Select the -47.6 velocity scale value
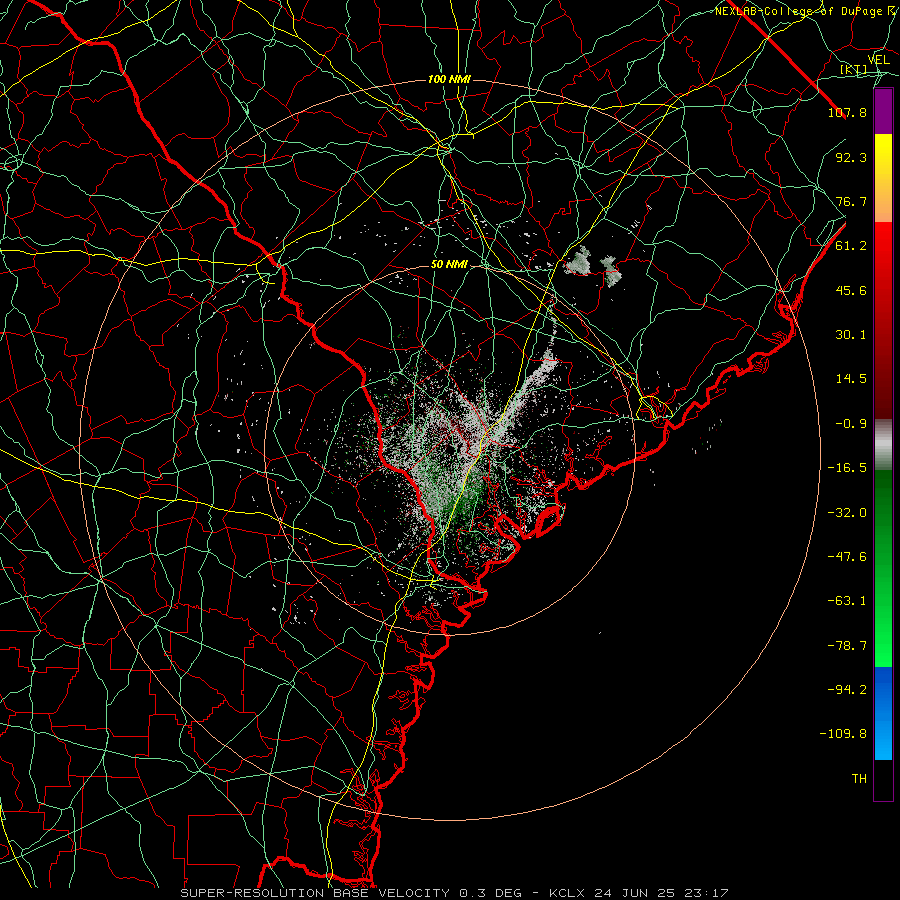 847,557
